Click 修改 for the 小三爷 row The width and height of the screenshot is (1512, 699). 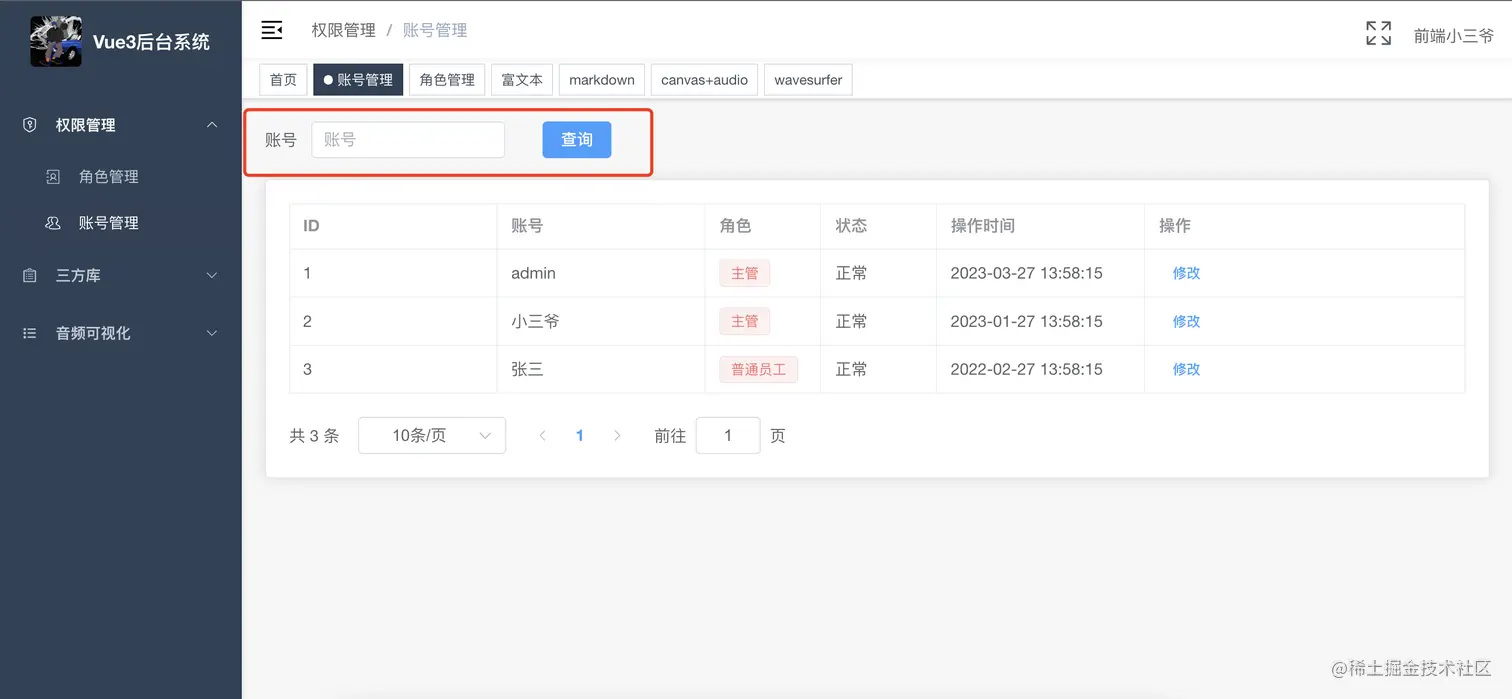pos(1186,321)
